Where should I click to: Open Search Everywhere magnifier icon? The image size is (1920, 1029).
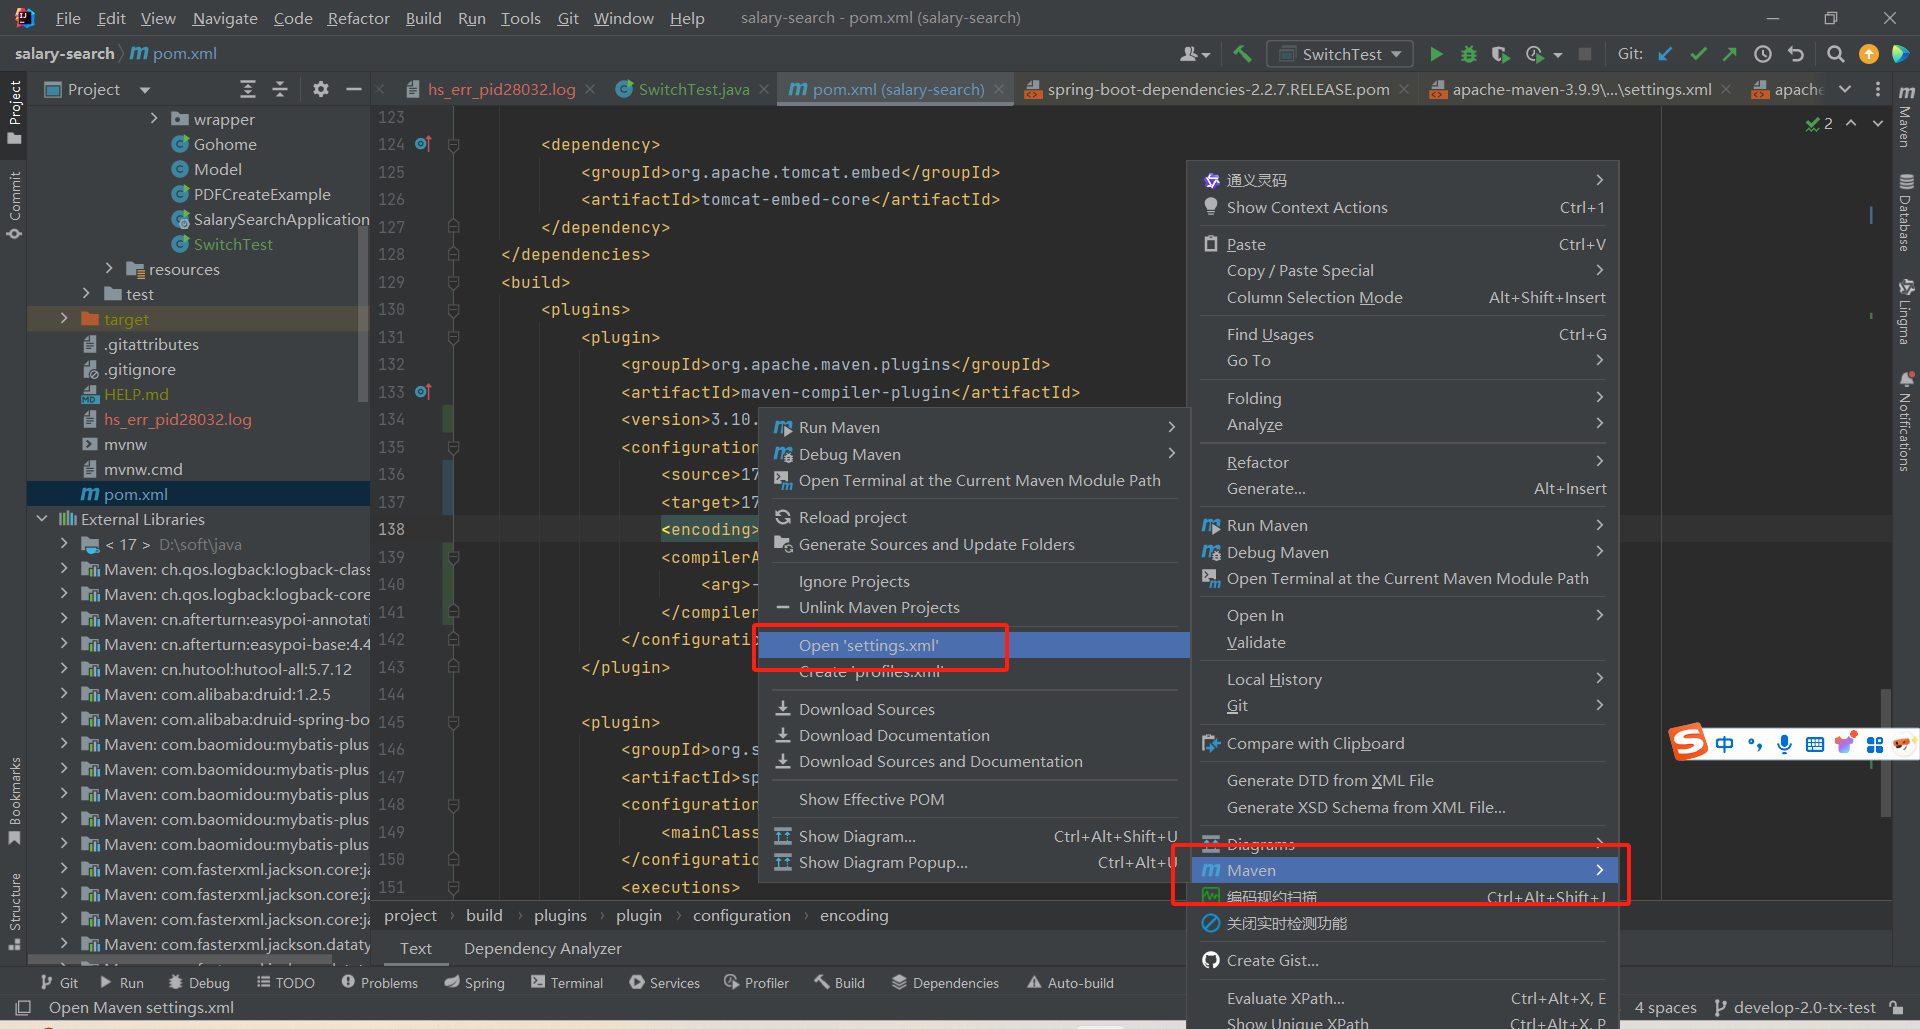[x=1835, y=54]
